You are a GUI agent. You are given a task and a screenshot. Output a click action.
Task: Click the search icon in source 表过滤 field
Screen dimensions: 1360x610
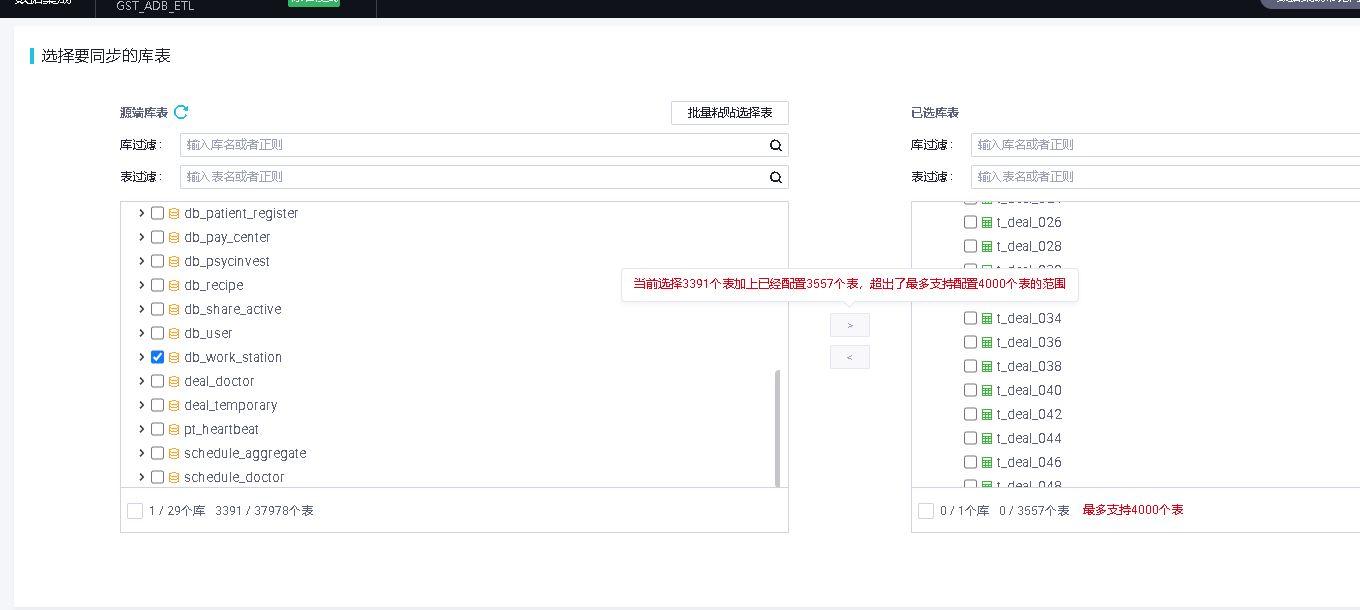pyautogui.click(x=775, y=177)
